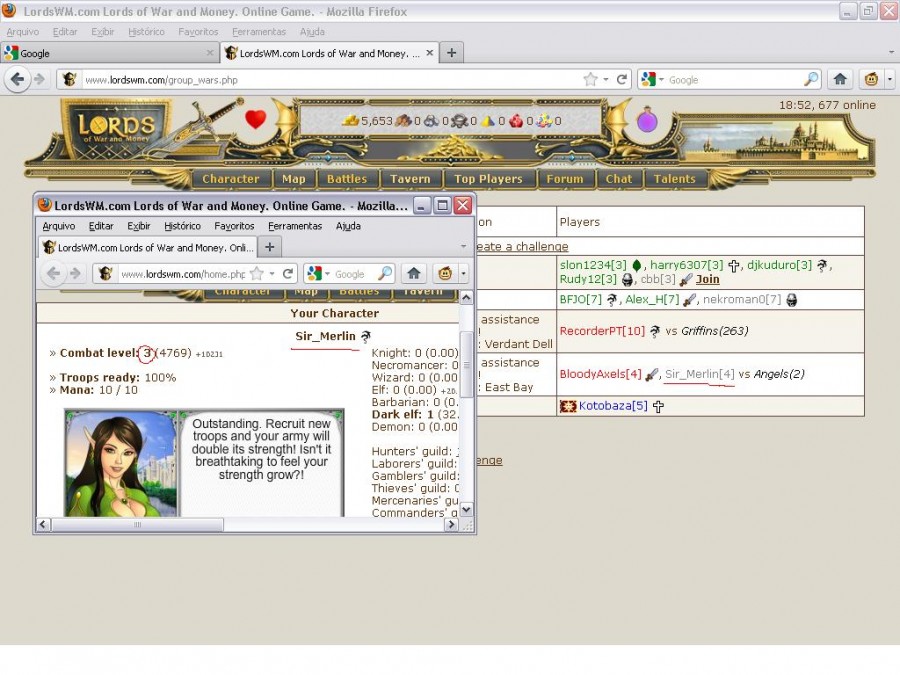Image resolution: width=900 pixels, height=675 pixels.
Task: Click vertical scrollbar down arrow in popup
Action: point(467,509)
